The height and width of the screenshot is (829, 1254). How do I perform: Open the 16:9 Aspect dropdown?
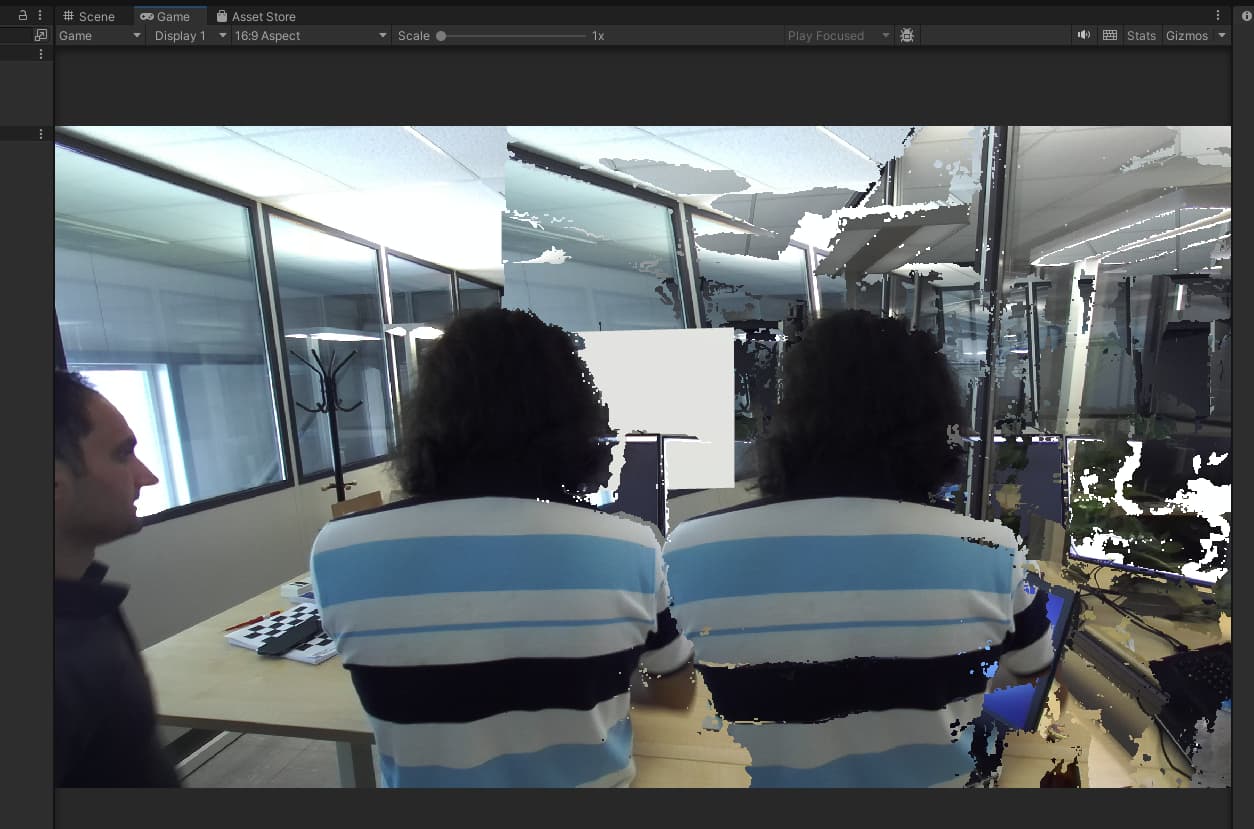tap(310, 35)
